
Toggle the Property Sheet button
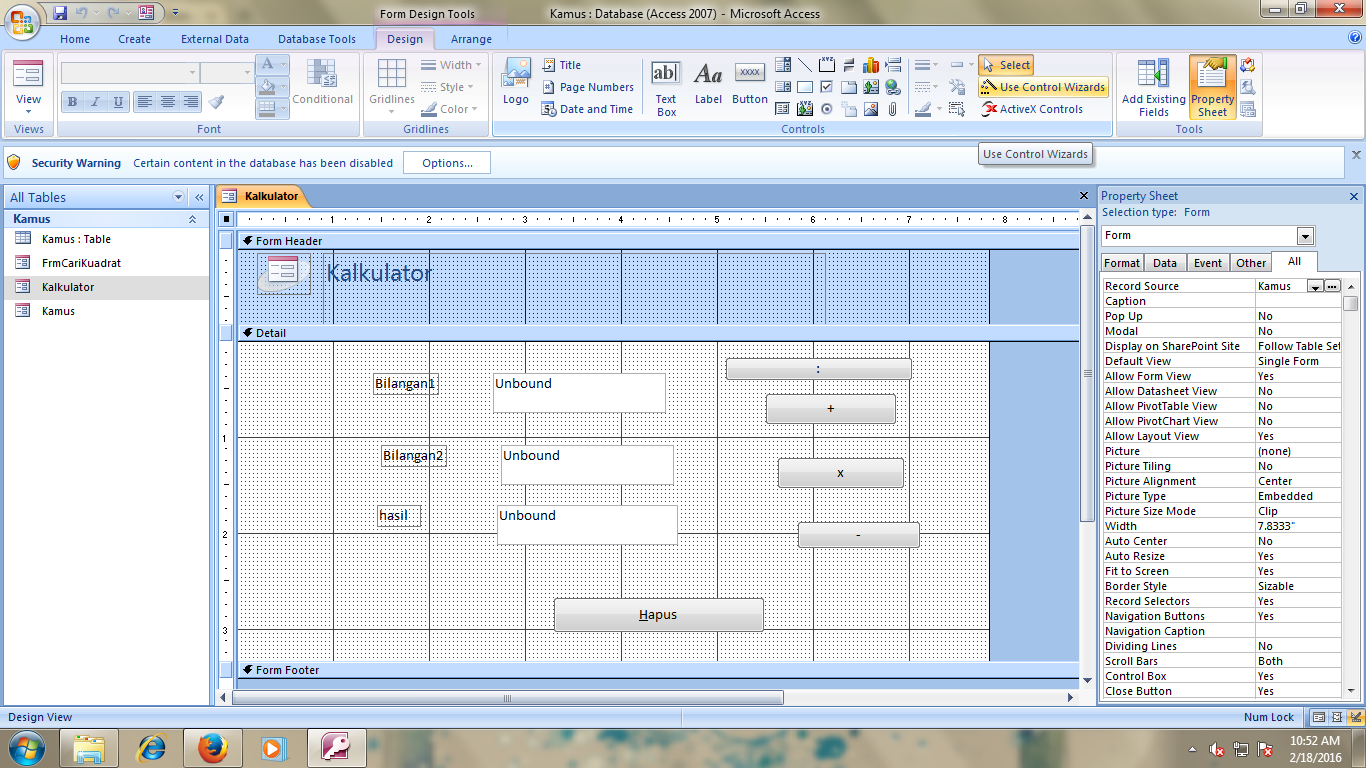pyautogui.click(x=1212, y=88)
